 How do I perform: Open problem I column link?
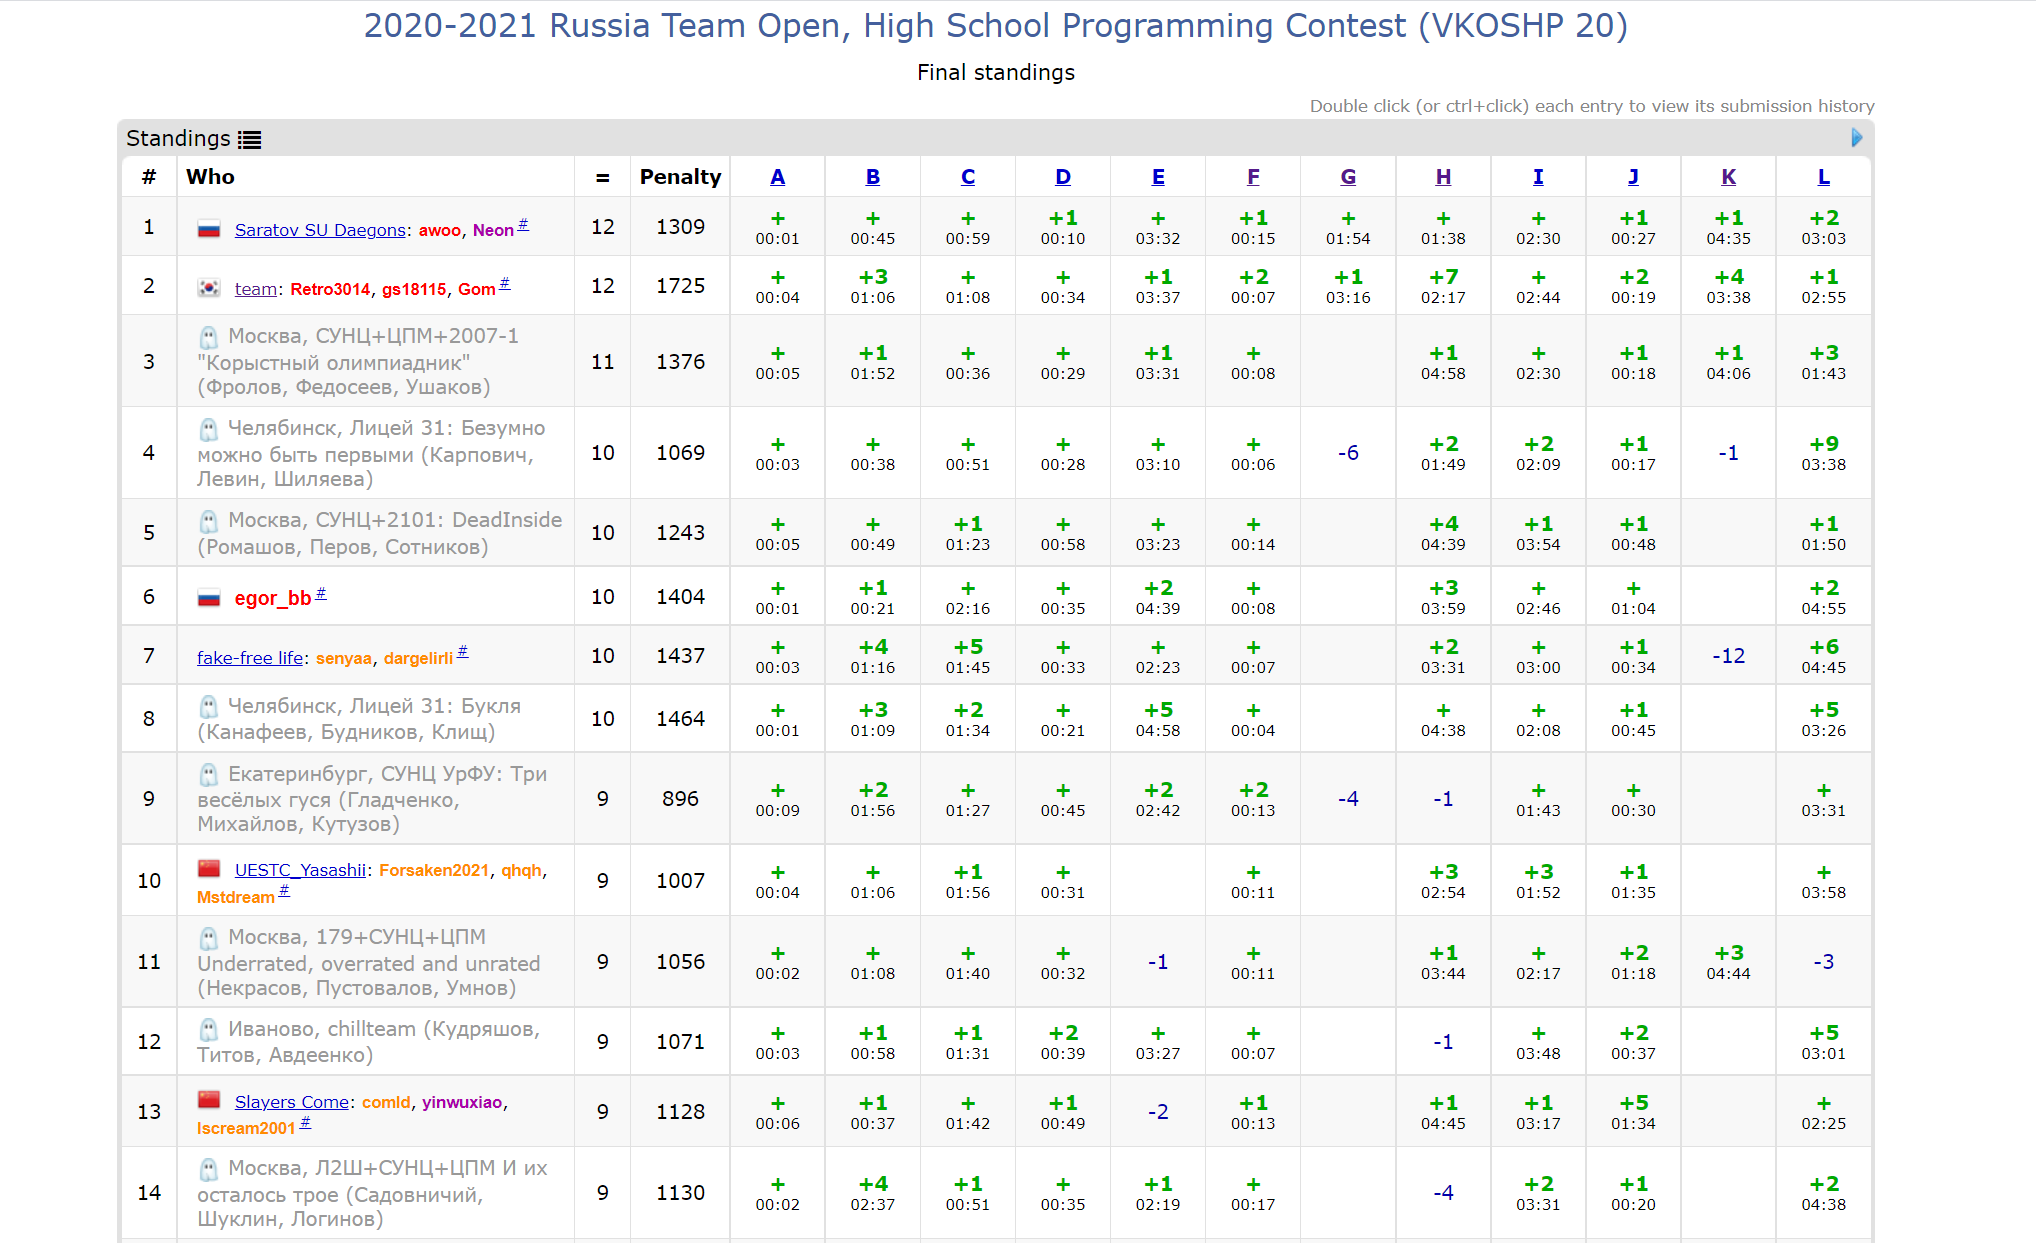(x=1538, y=177)
